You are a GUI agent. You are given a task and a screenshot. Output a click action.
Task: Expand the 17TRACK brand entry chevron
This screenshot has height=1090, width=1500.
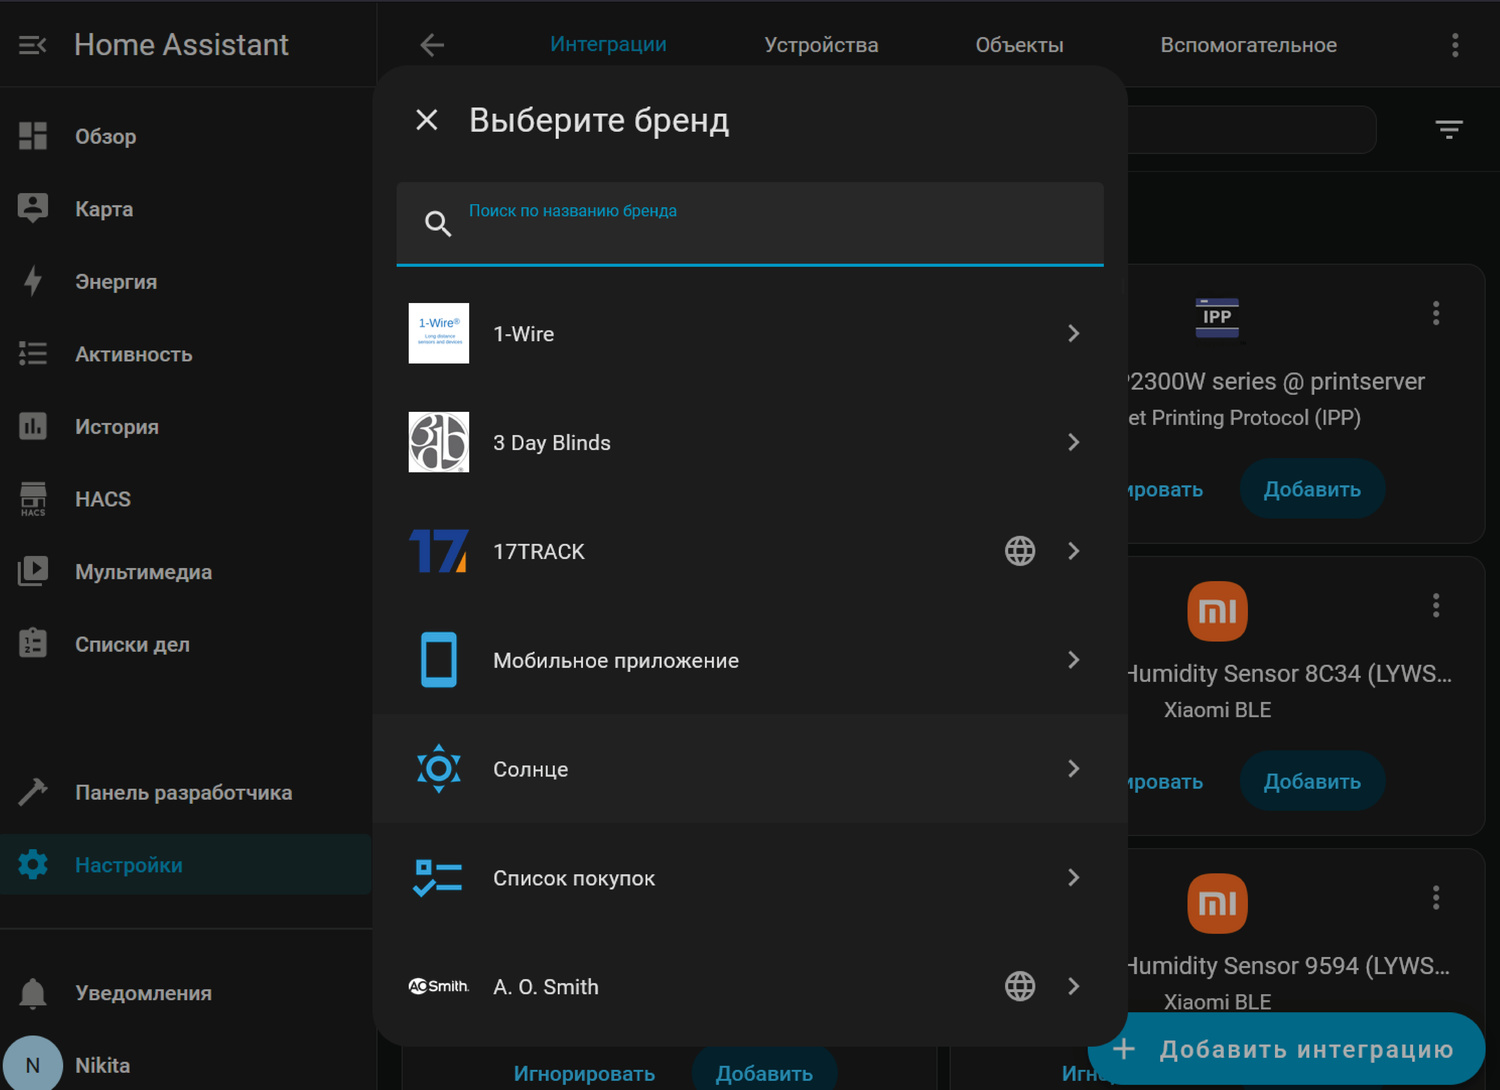1073,551
